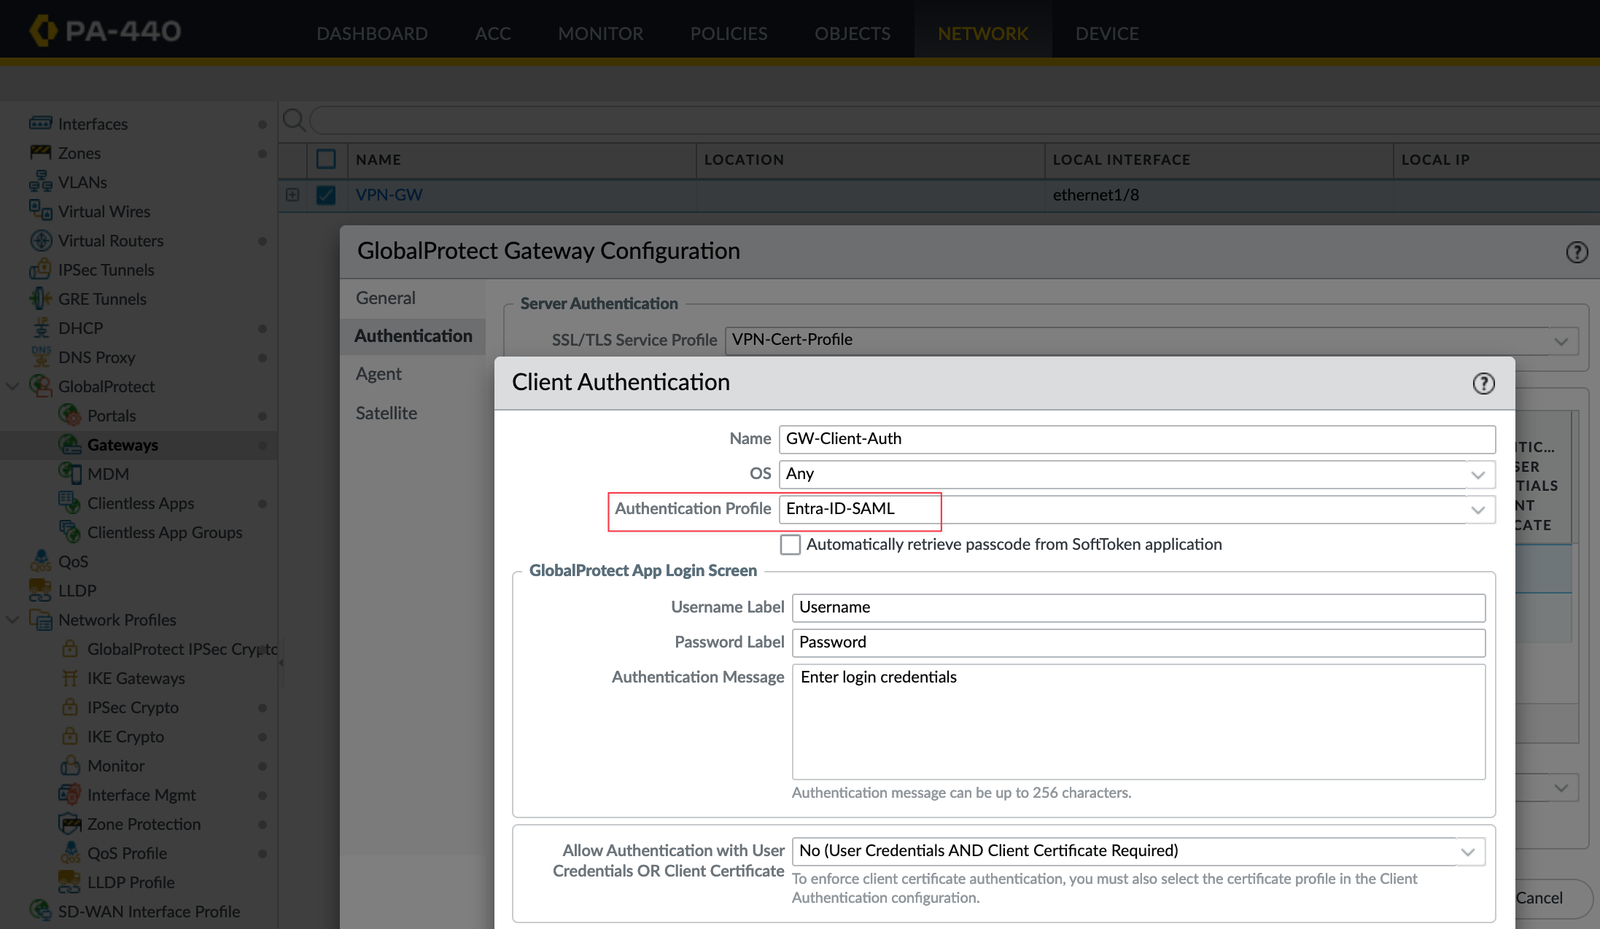Viewport: 1600px width, 929px height.
Task: Open the OS dropdown showing Any
Action: pos(1479,474)
